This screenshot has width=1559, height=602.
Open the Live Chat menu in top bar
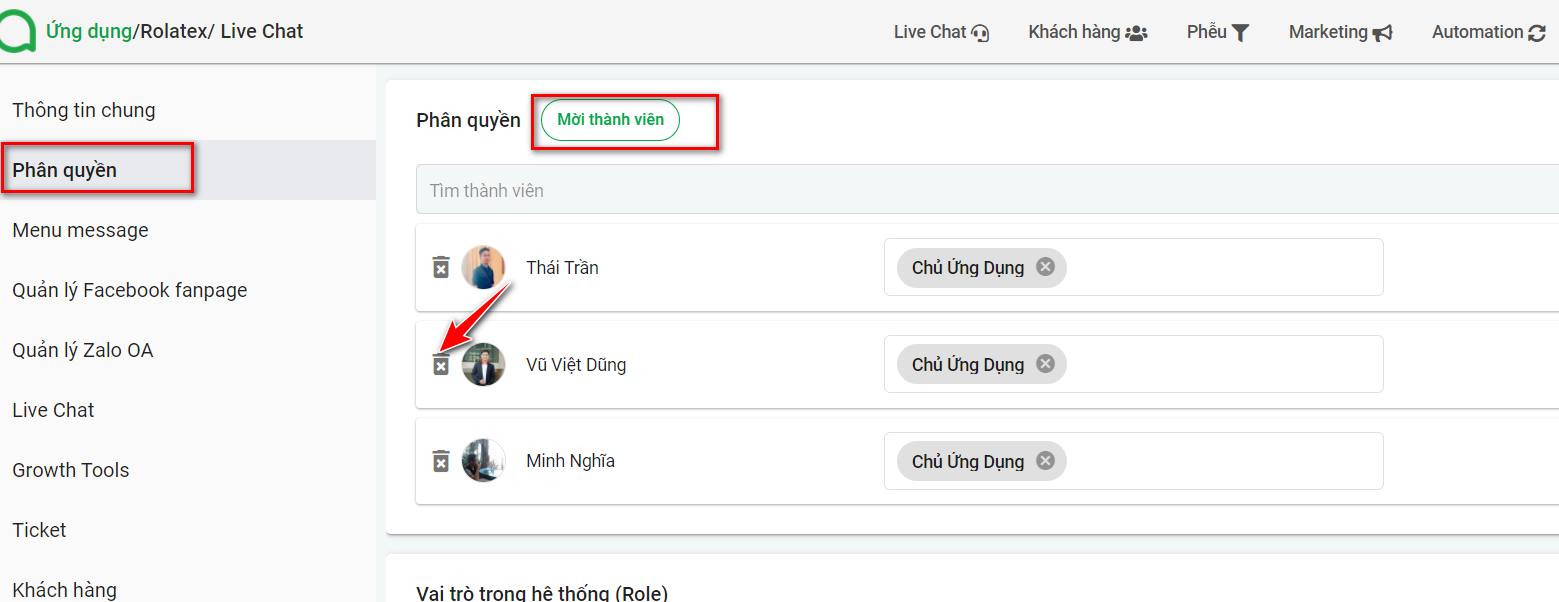pos(941,32)
